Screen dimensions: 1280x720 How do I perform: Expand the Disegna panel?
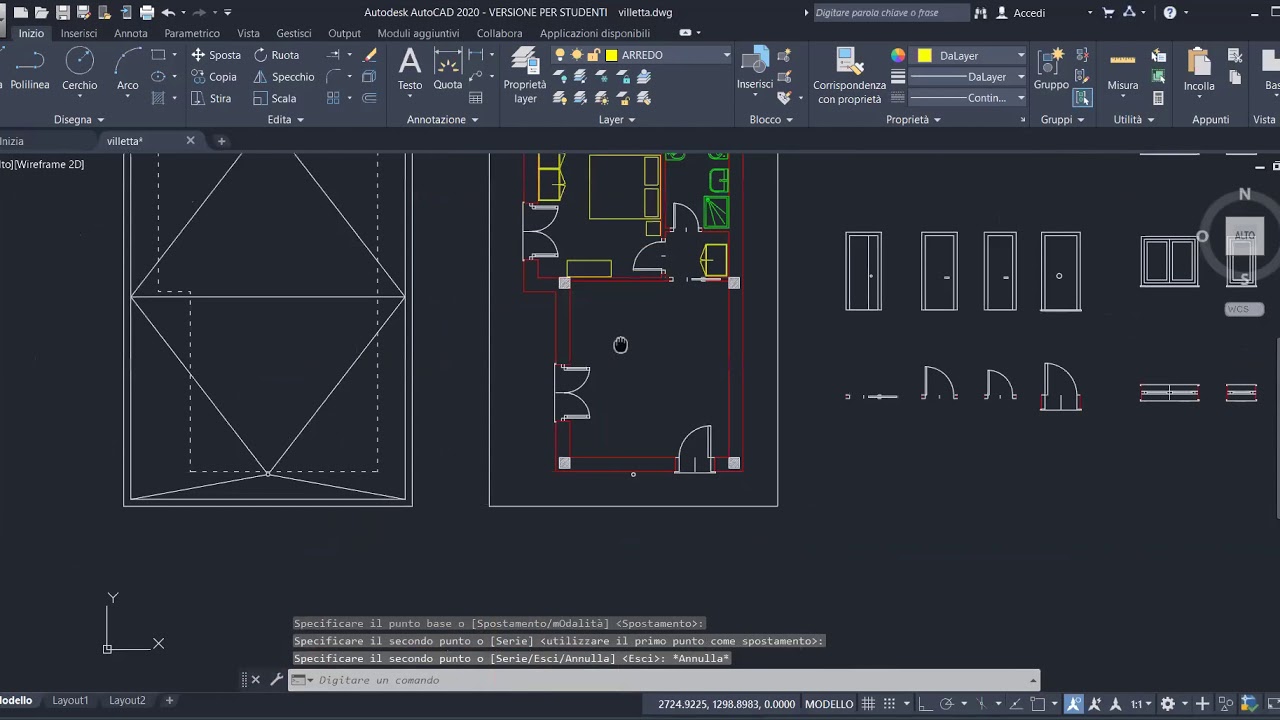click(x=80, y=120)
